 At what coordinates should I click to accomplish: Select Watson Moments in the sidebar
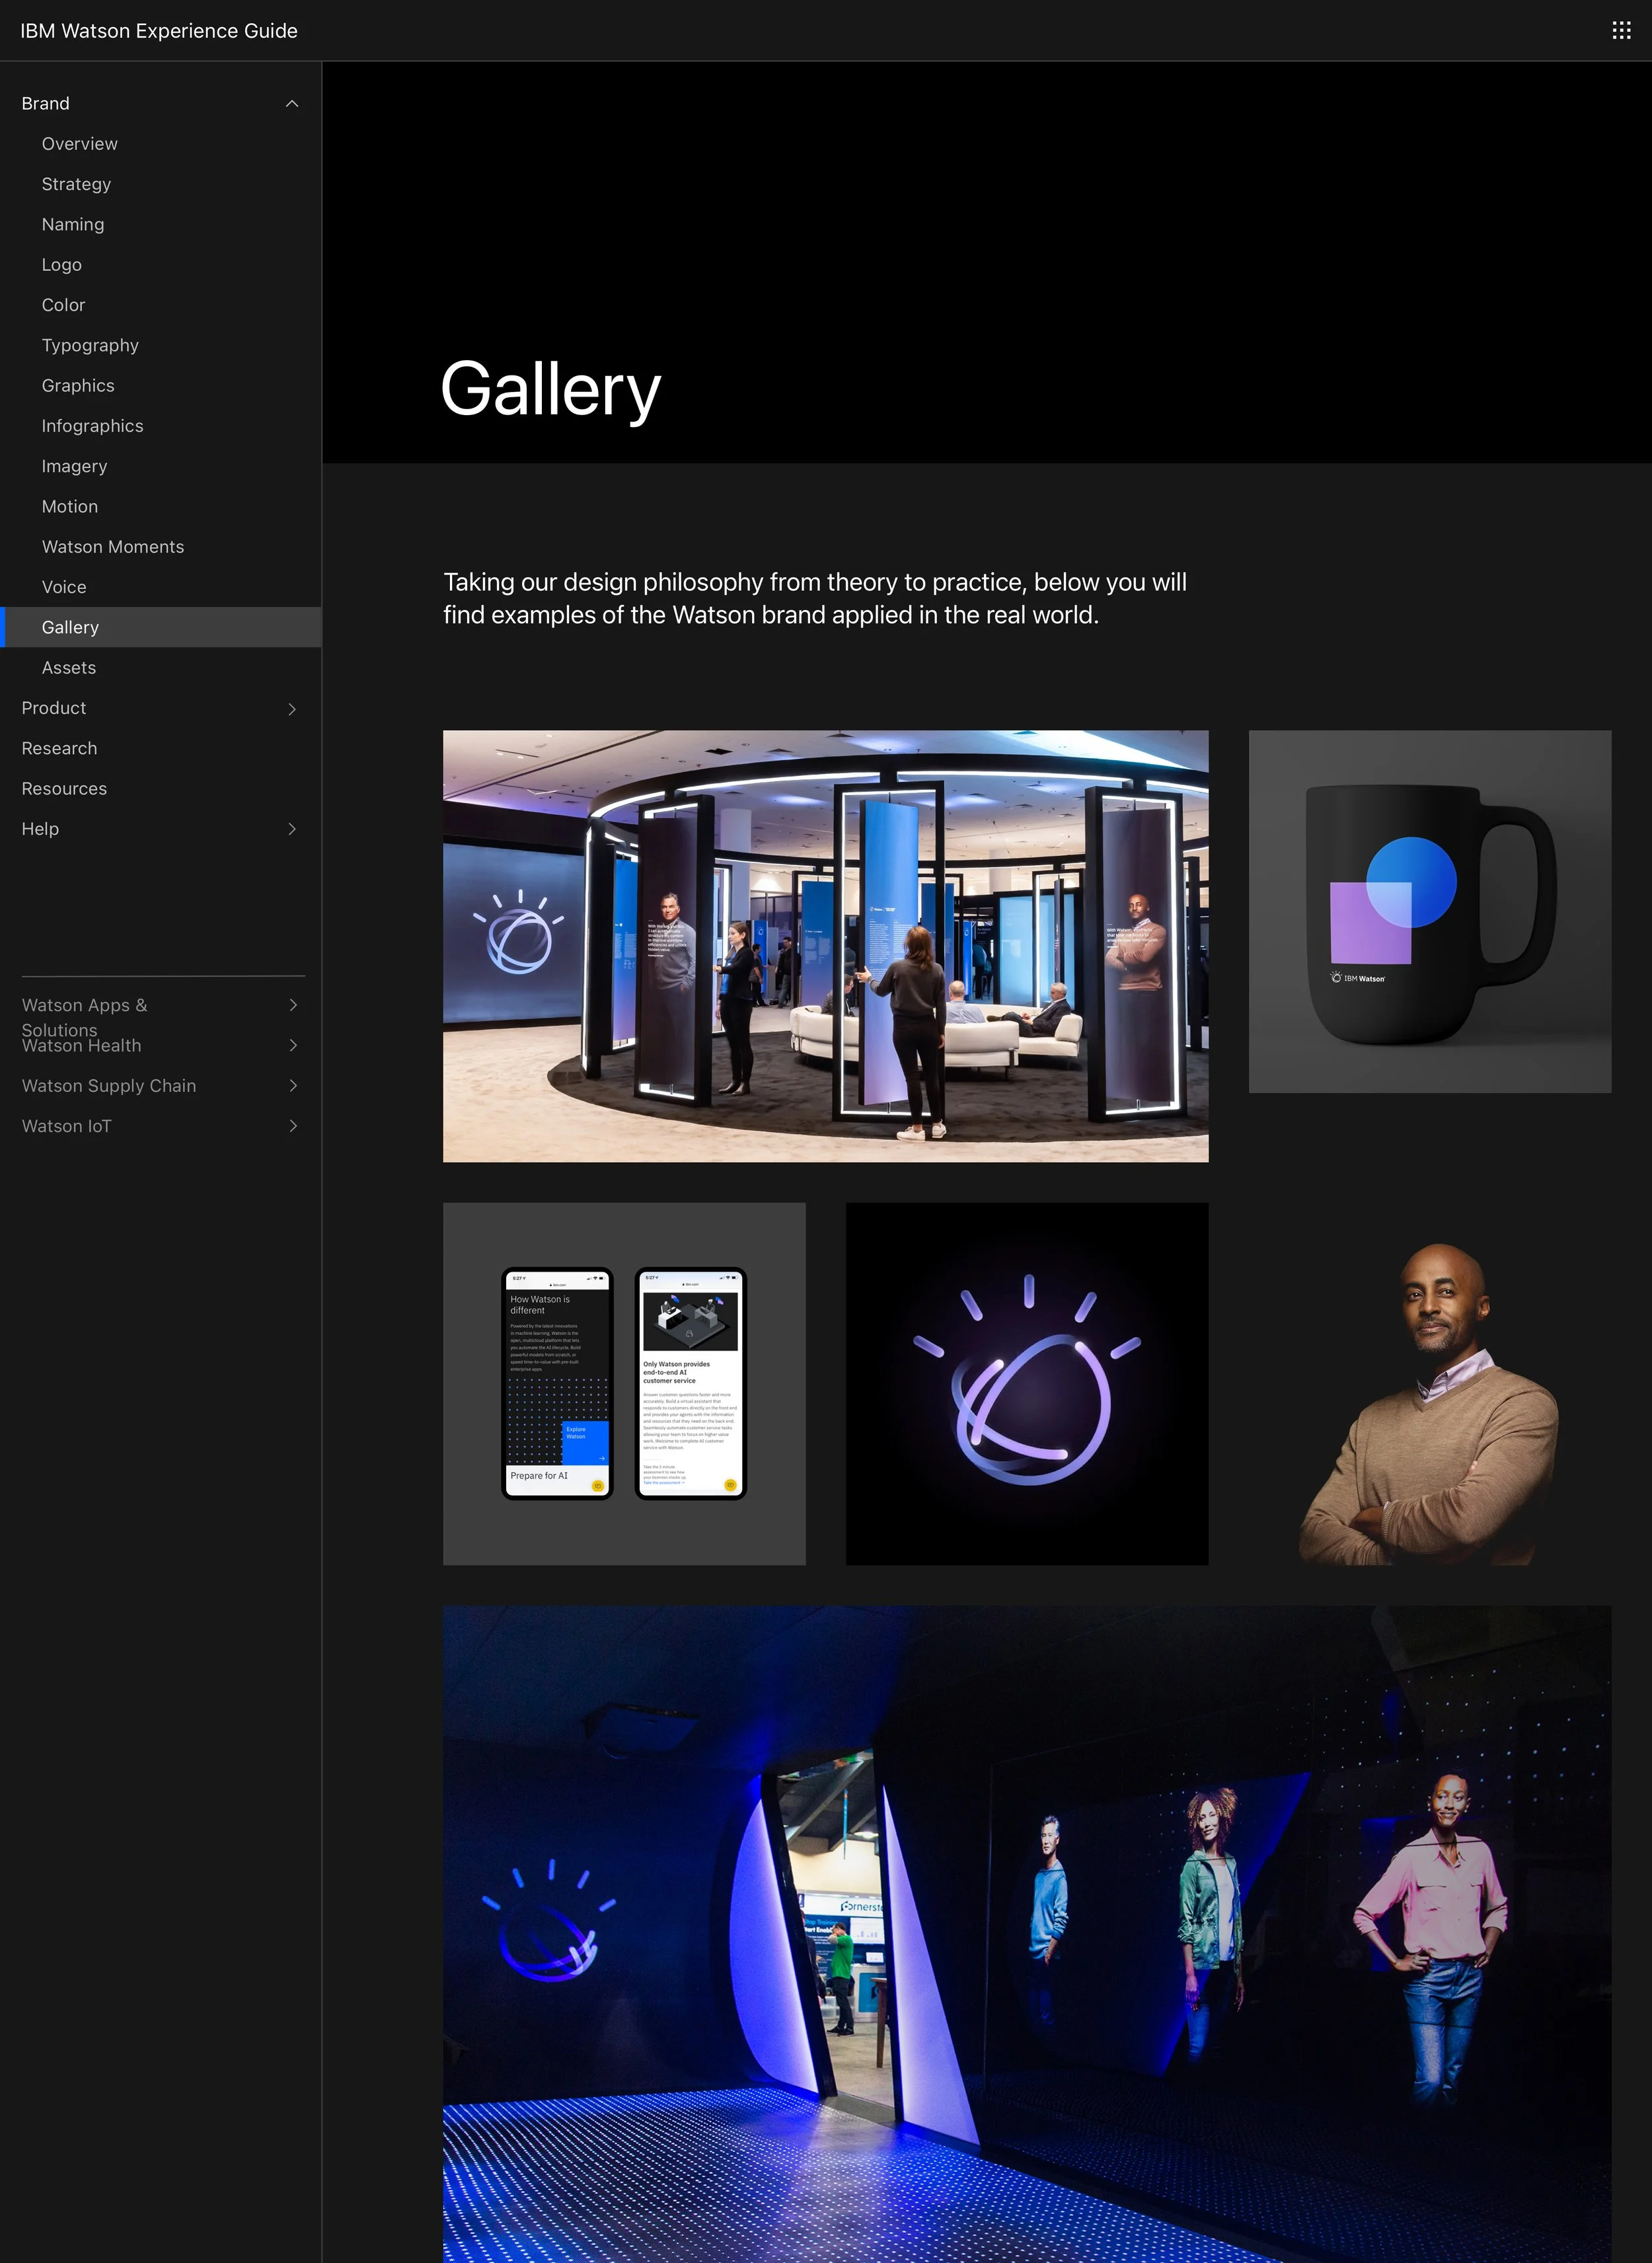[x=113, y=547]
